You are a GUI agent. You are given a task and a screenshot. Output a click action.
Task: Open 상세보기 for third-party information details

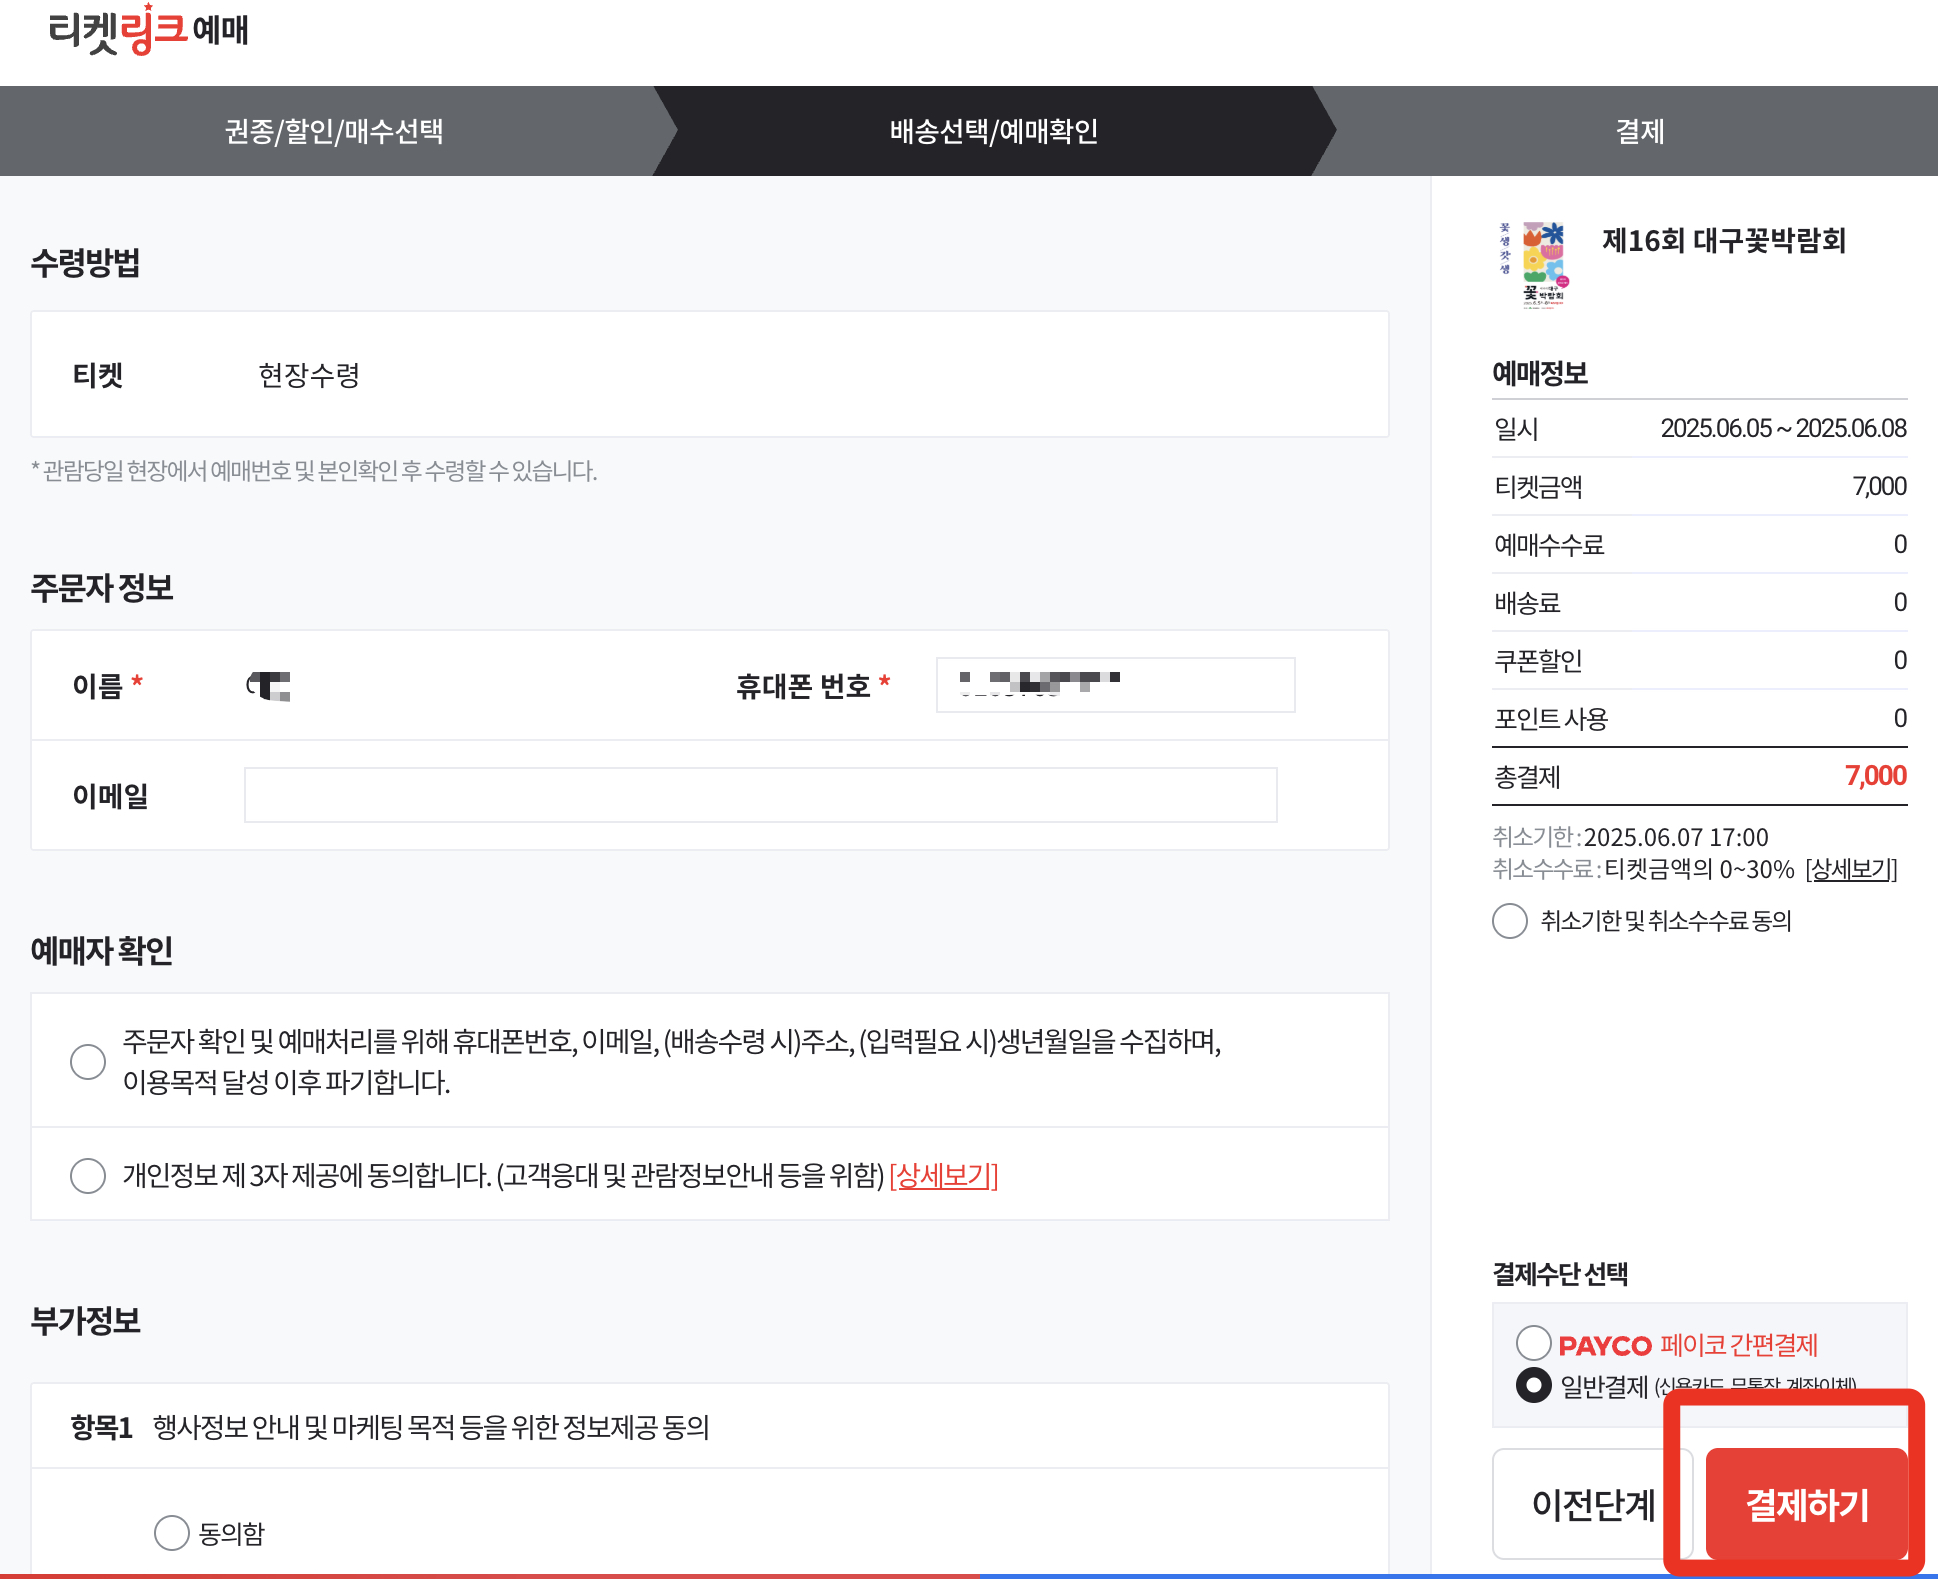[x=944, y=1177]
